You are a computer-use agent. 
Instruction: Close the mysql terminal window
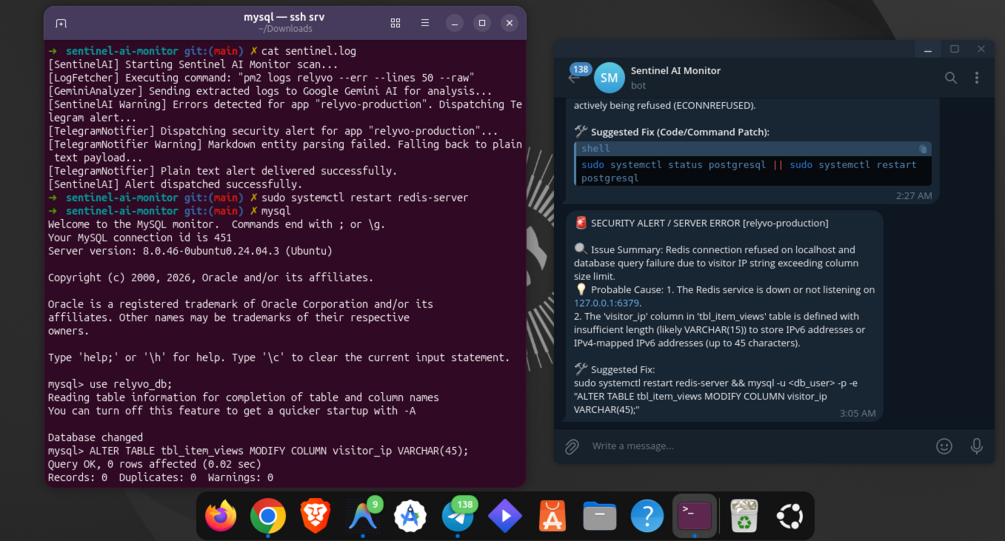point(510,23)
